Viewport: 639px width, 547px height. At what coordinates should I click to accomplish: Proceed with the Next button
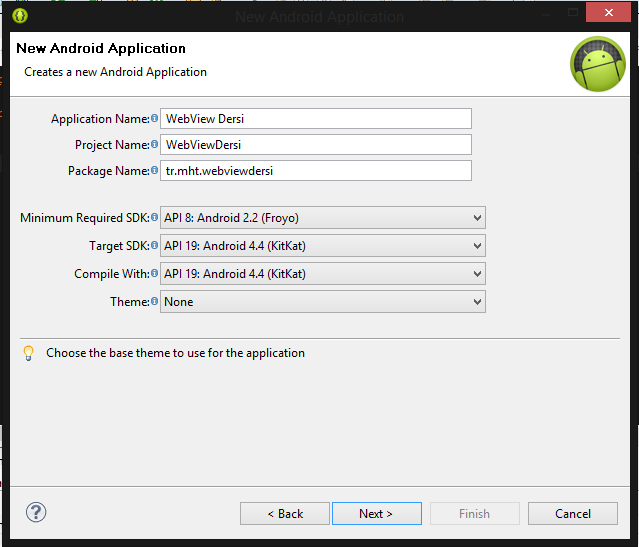pos(377,514)
